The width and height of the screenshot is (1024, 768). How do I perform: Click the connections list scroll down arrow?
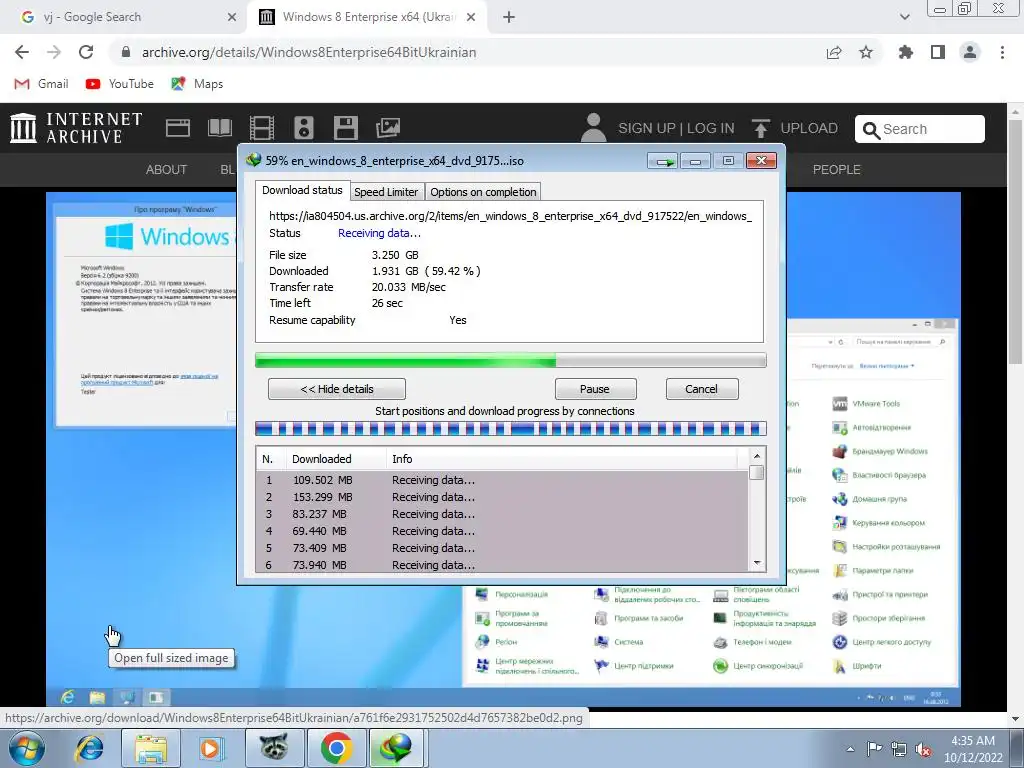(x=757, y=563)
